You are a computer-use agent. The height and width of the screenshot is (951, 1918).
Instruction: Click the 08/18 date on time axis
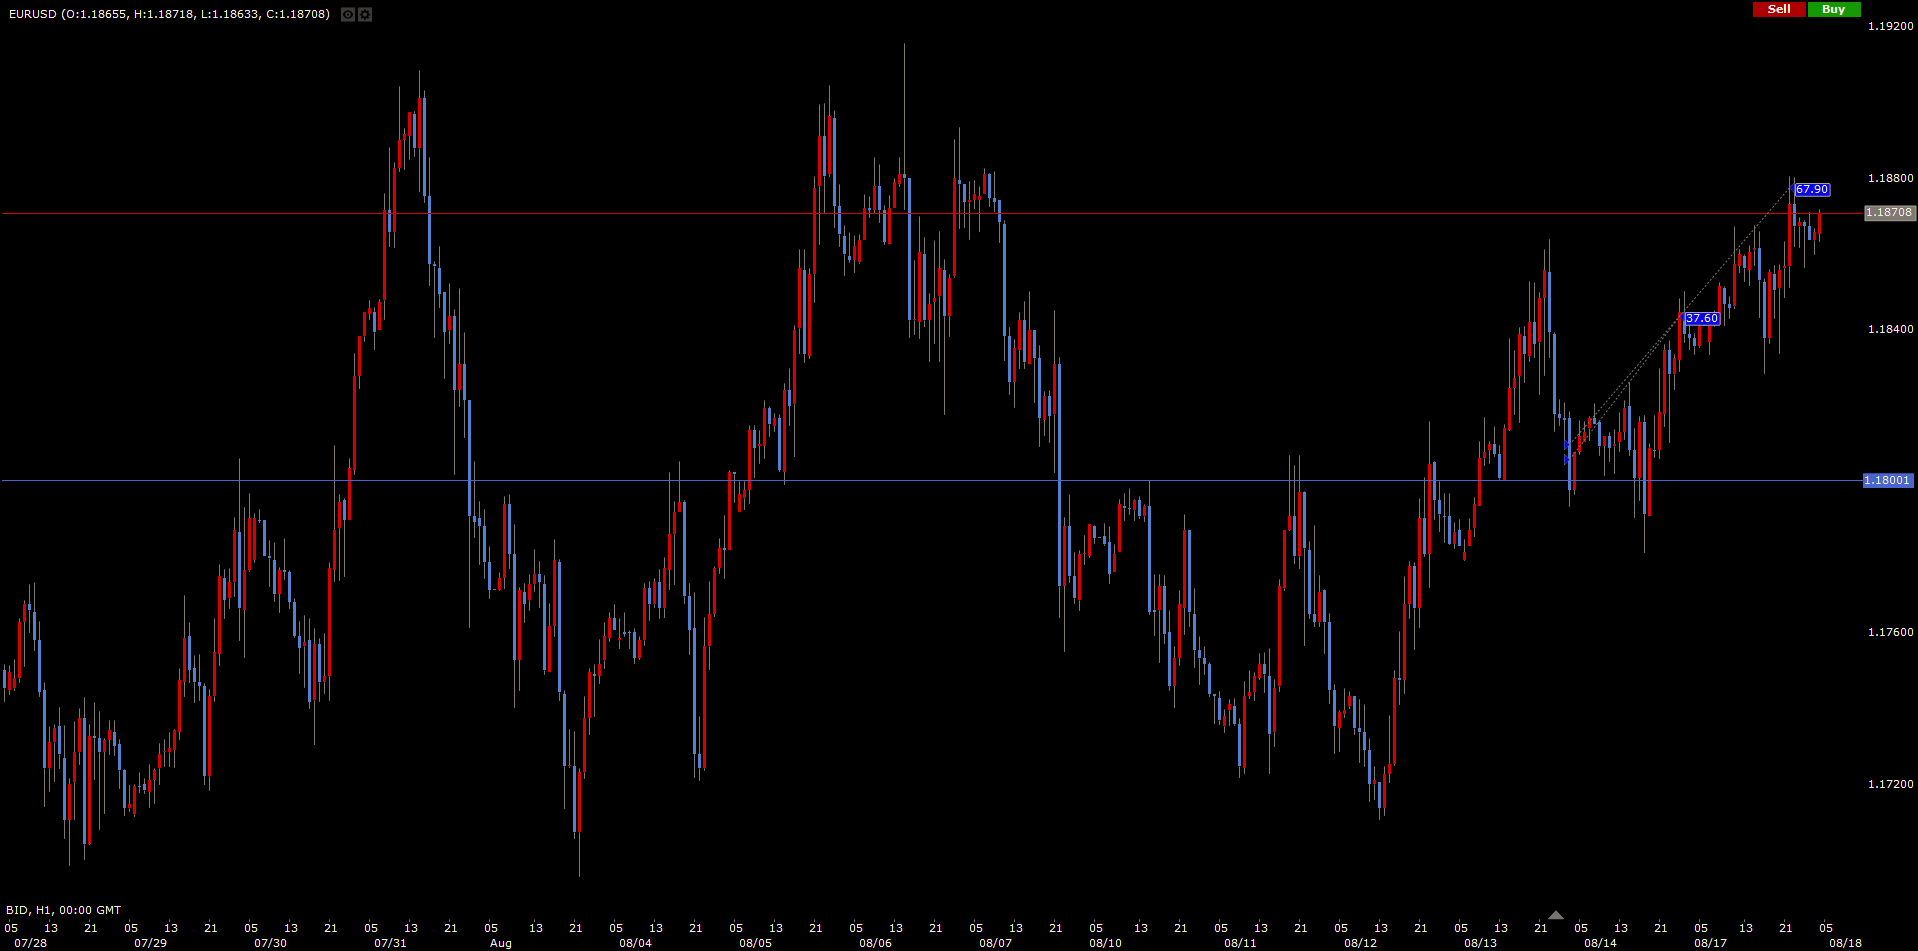pos(1845,943)
